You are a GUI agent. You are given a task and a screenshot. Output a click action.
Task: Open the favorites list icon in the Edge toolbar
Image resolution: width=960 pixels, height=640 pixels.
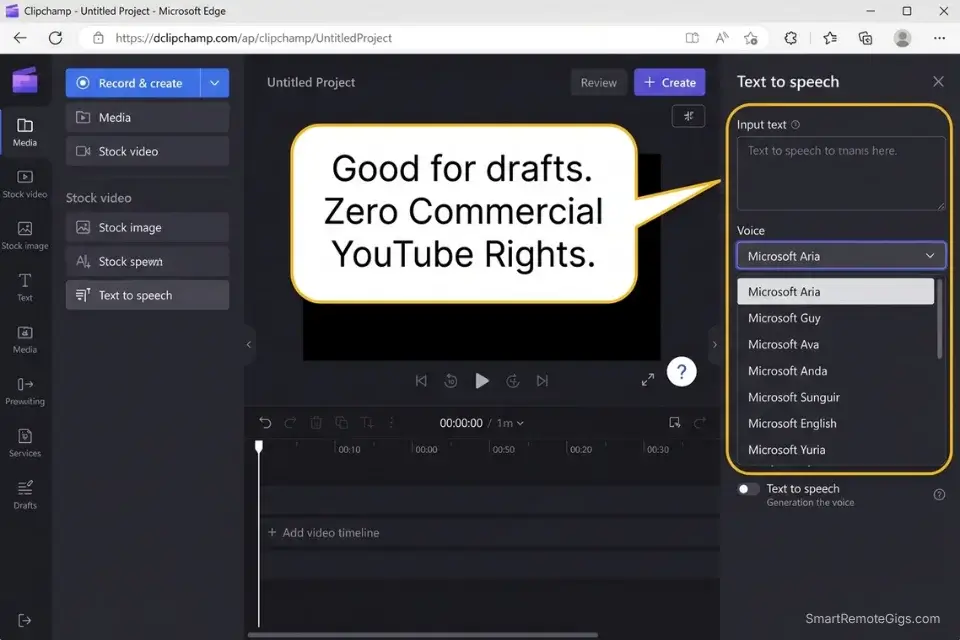tap(830, 38)
